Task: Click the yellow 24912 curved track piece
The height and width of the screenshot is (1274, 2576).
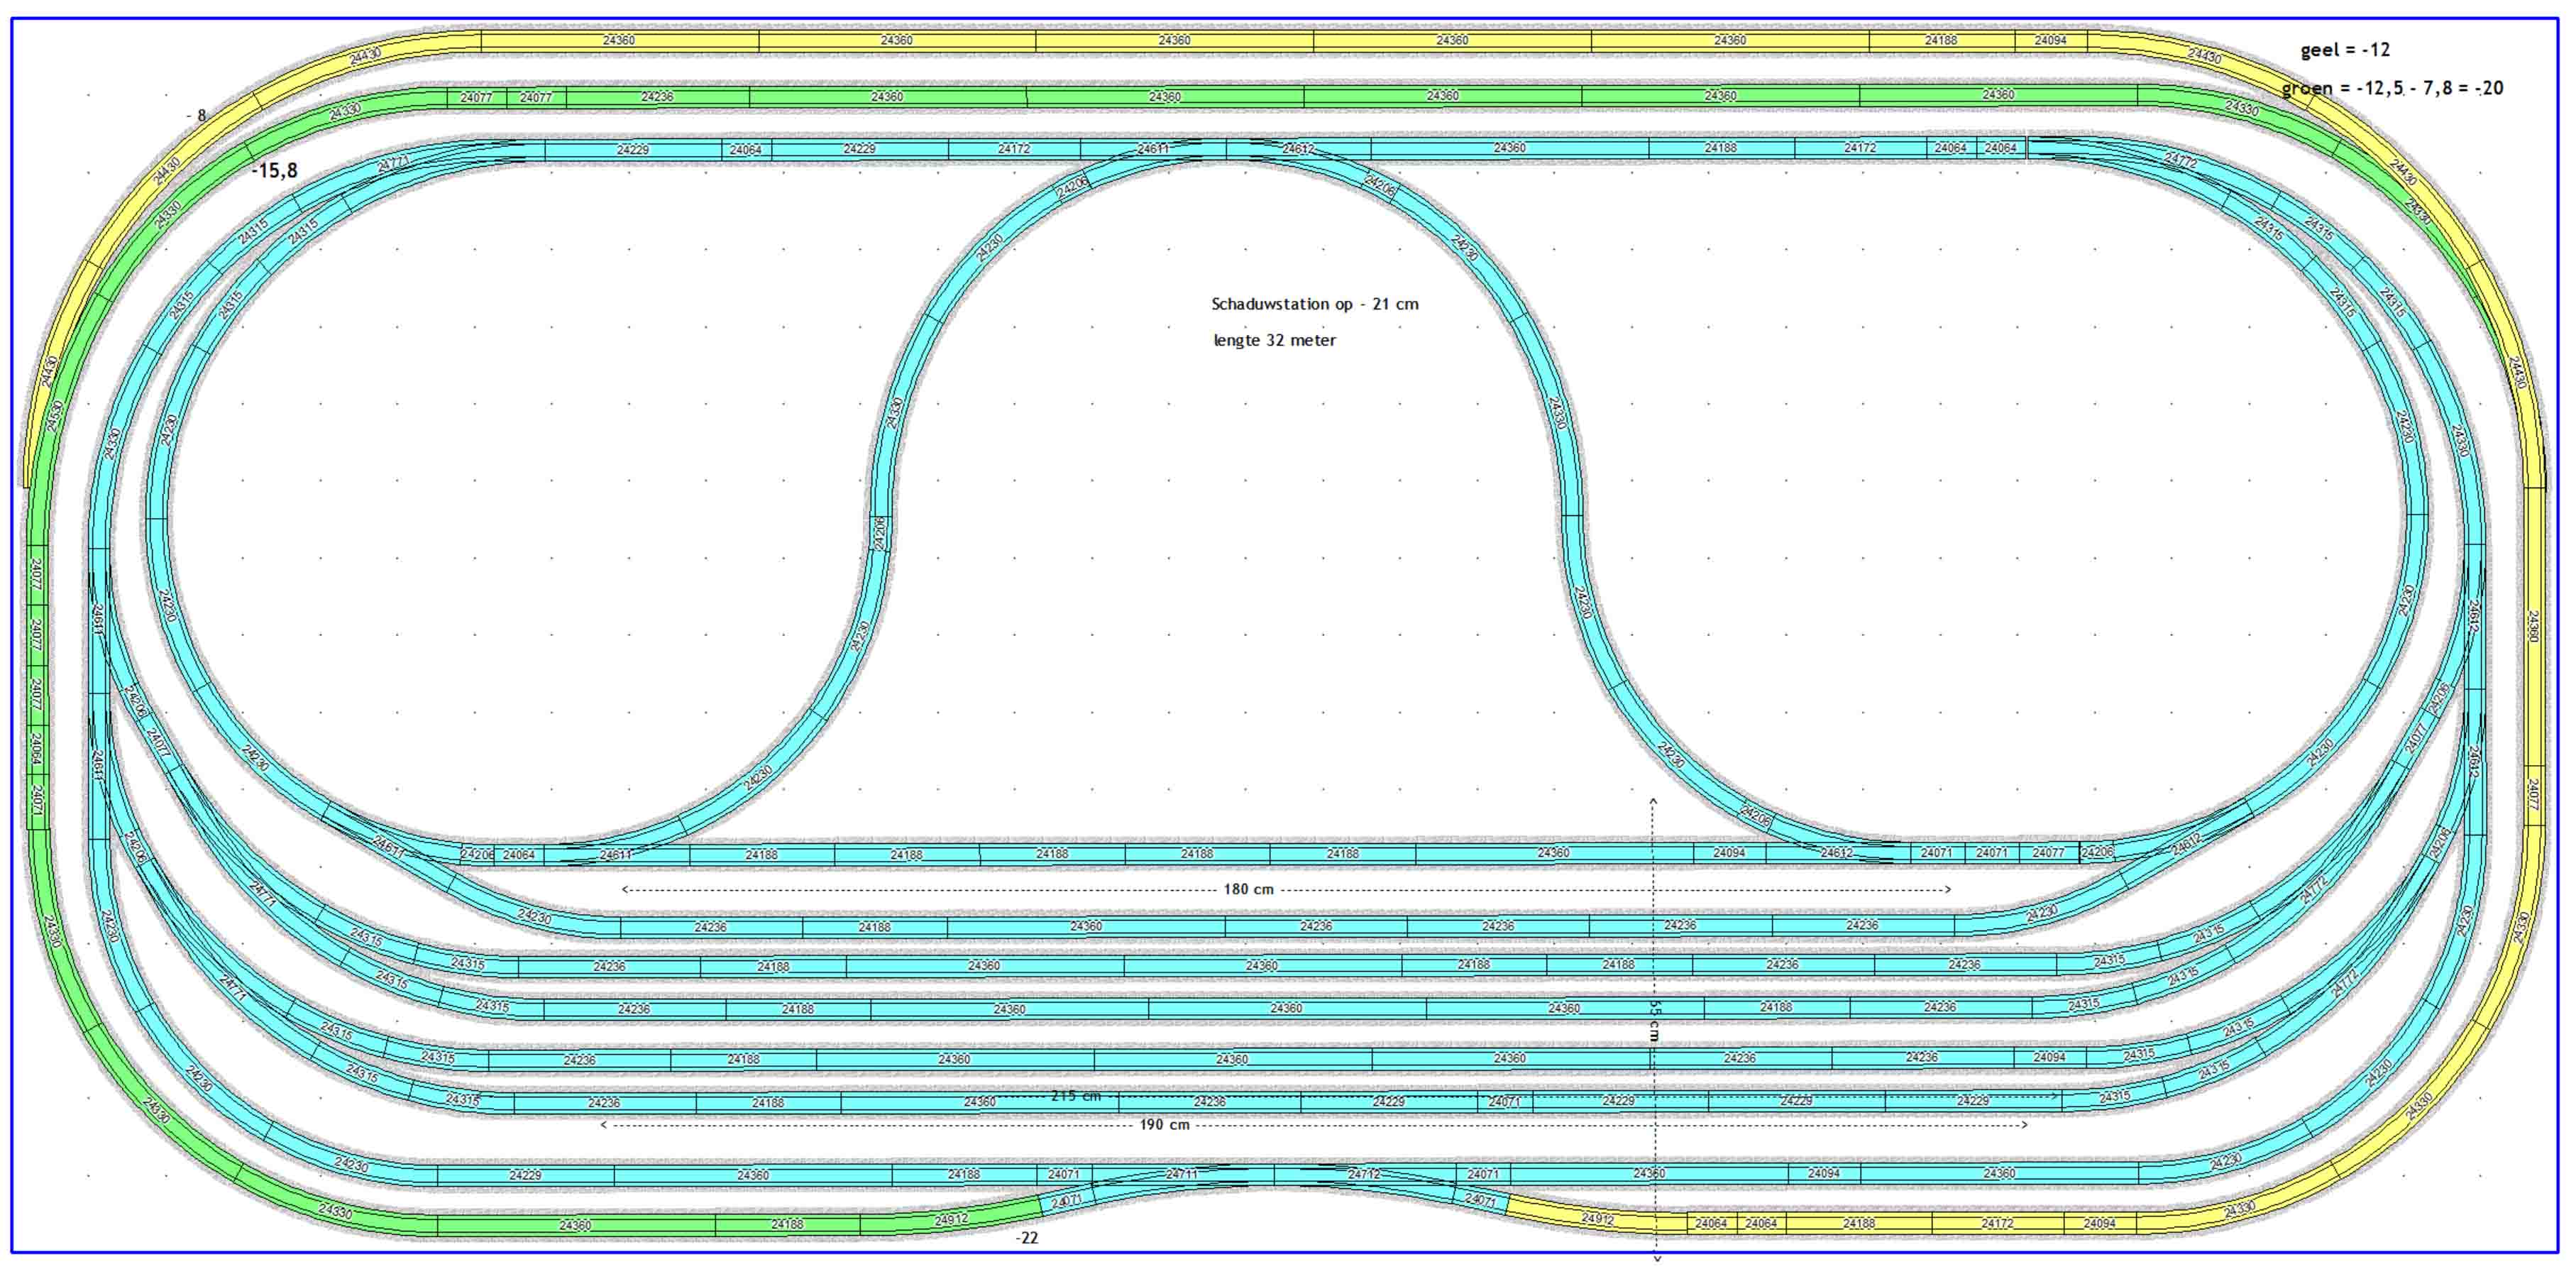Action: (1597, 1218)
